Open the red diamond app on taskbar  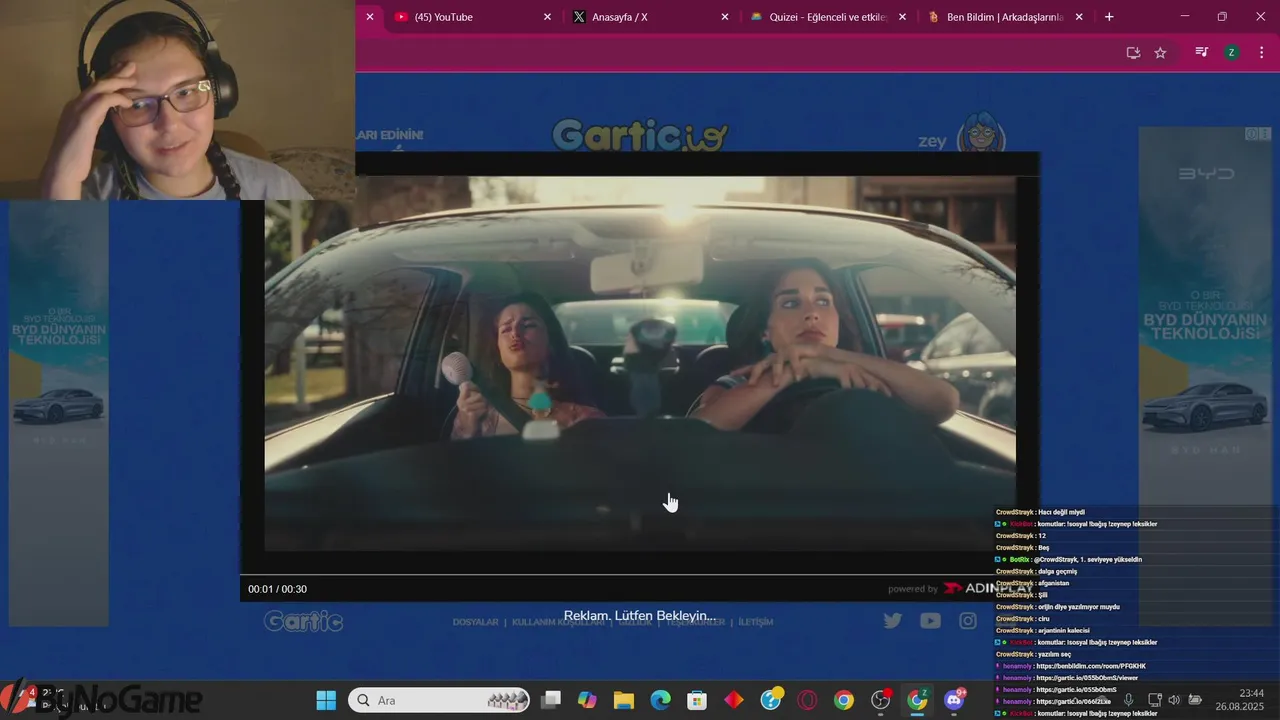pos(734,700)
